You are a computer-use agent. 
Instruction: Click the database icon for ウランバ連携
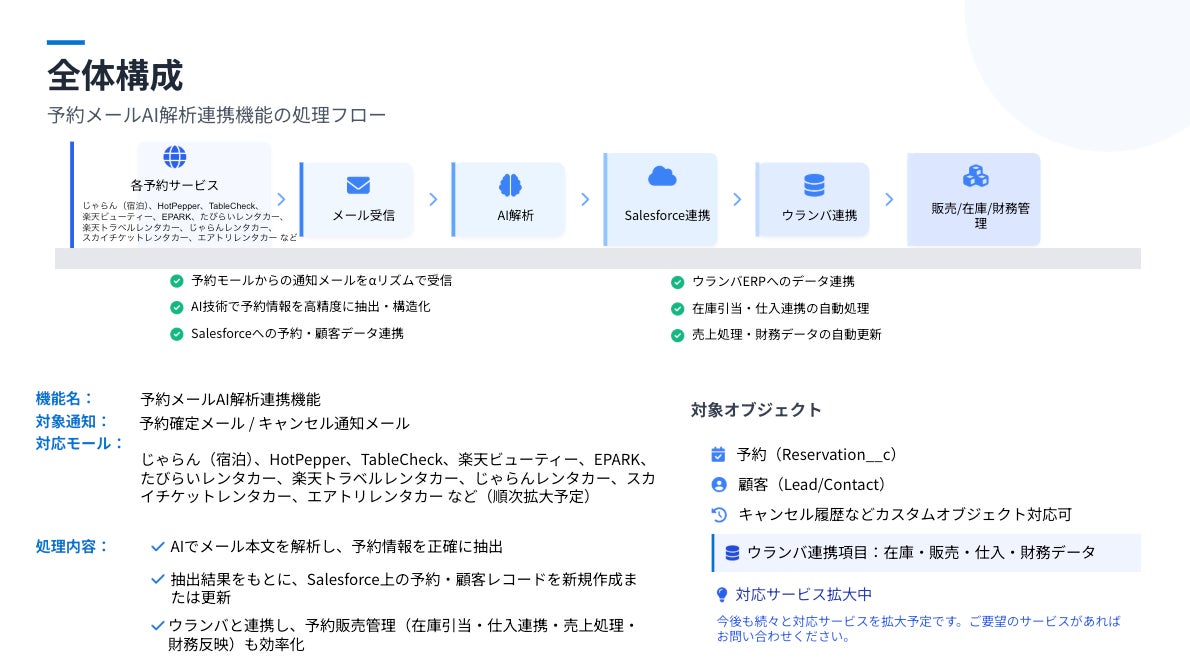point(812,183)
